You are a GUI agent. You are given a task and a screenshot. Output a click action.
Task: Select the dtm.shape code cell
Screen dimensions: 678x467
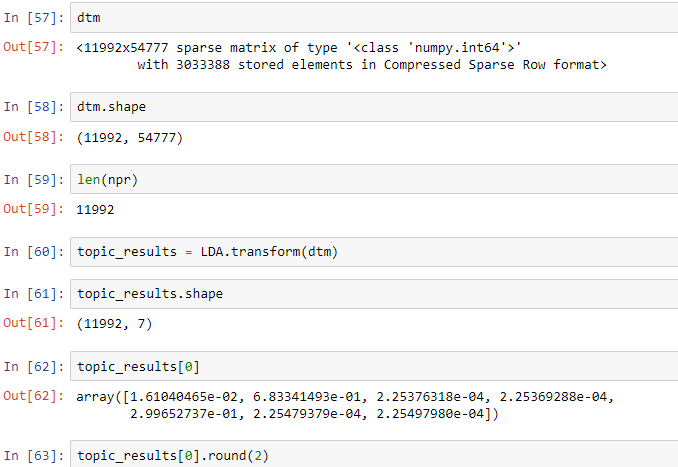[x=374, y=107]
